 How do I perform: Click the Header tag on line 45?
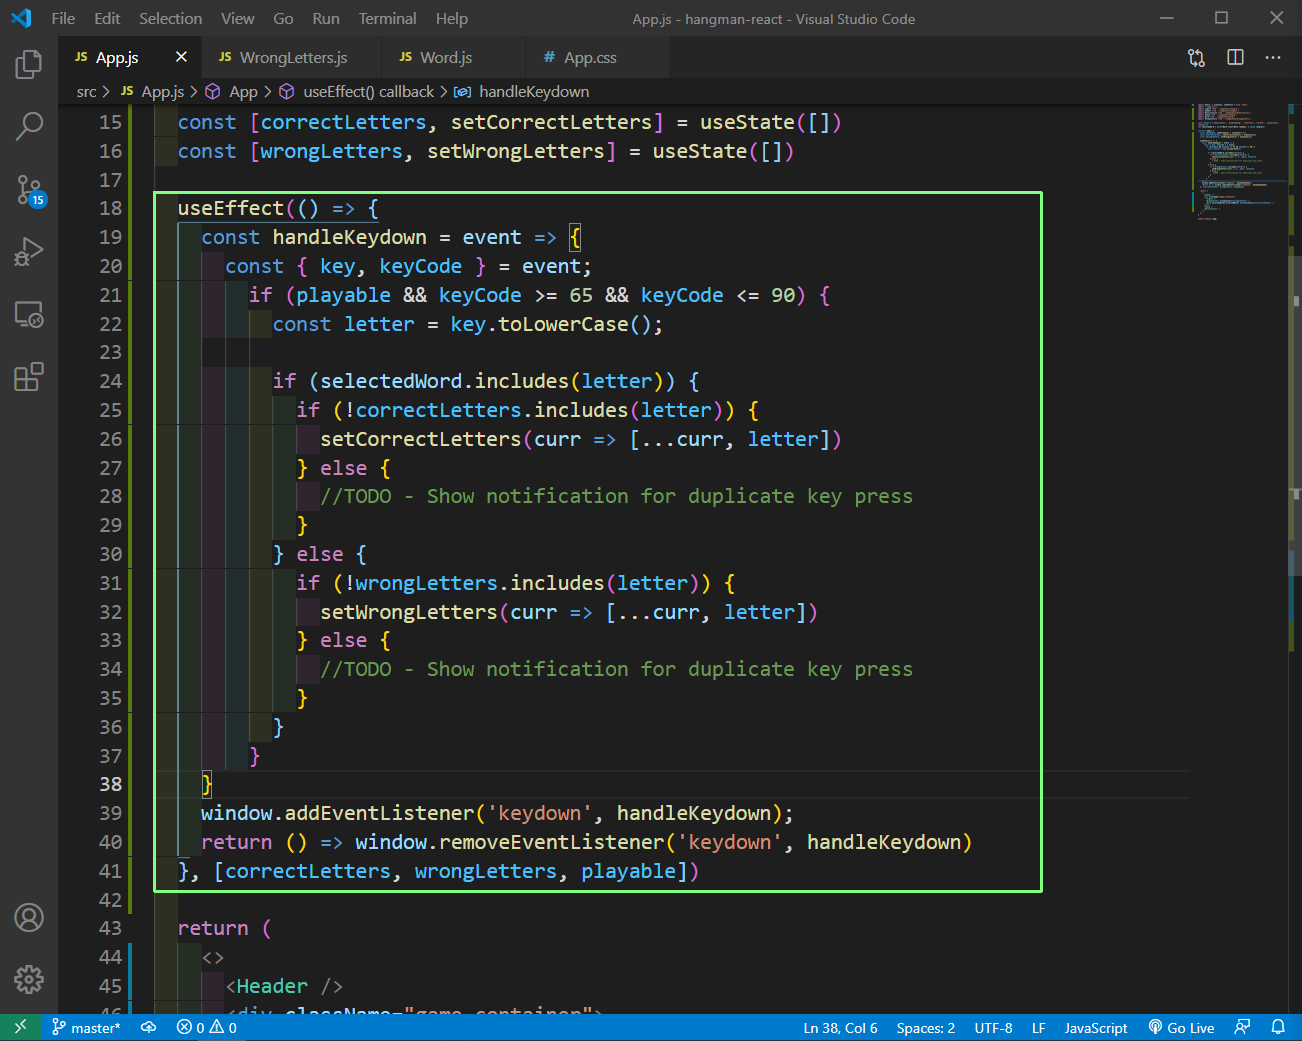(x=272, y=987)
